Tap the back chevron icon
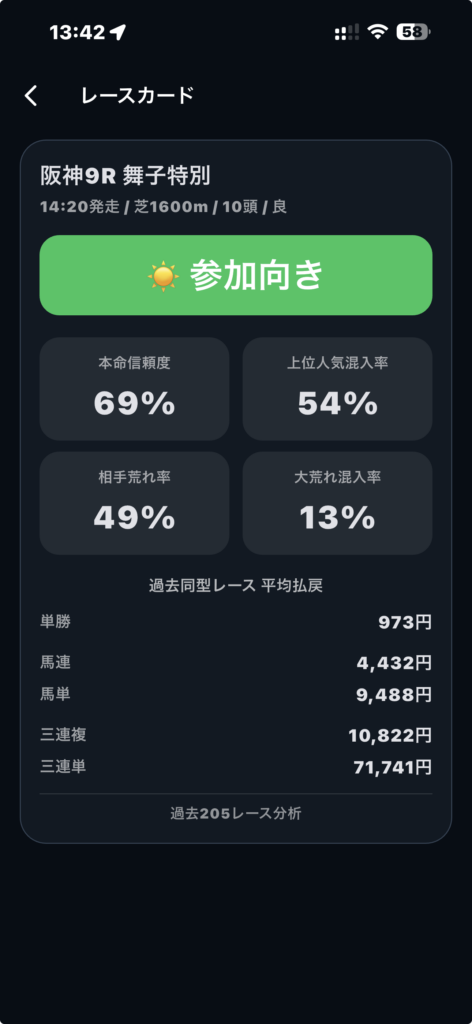Image resolution: width=472 pixels, height=1024 pixels. coord(31,96)
